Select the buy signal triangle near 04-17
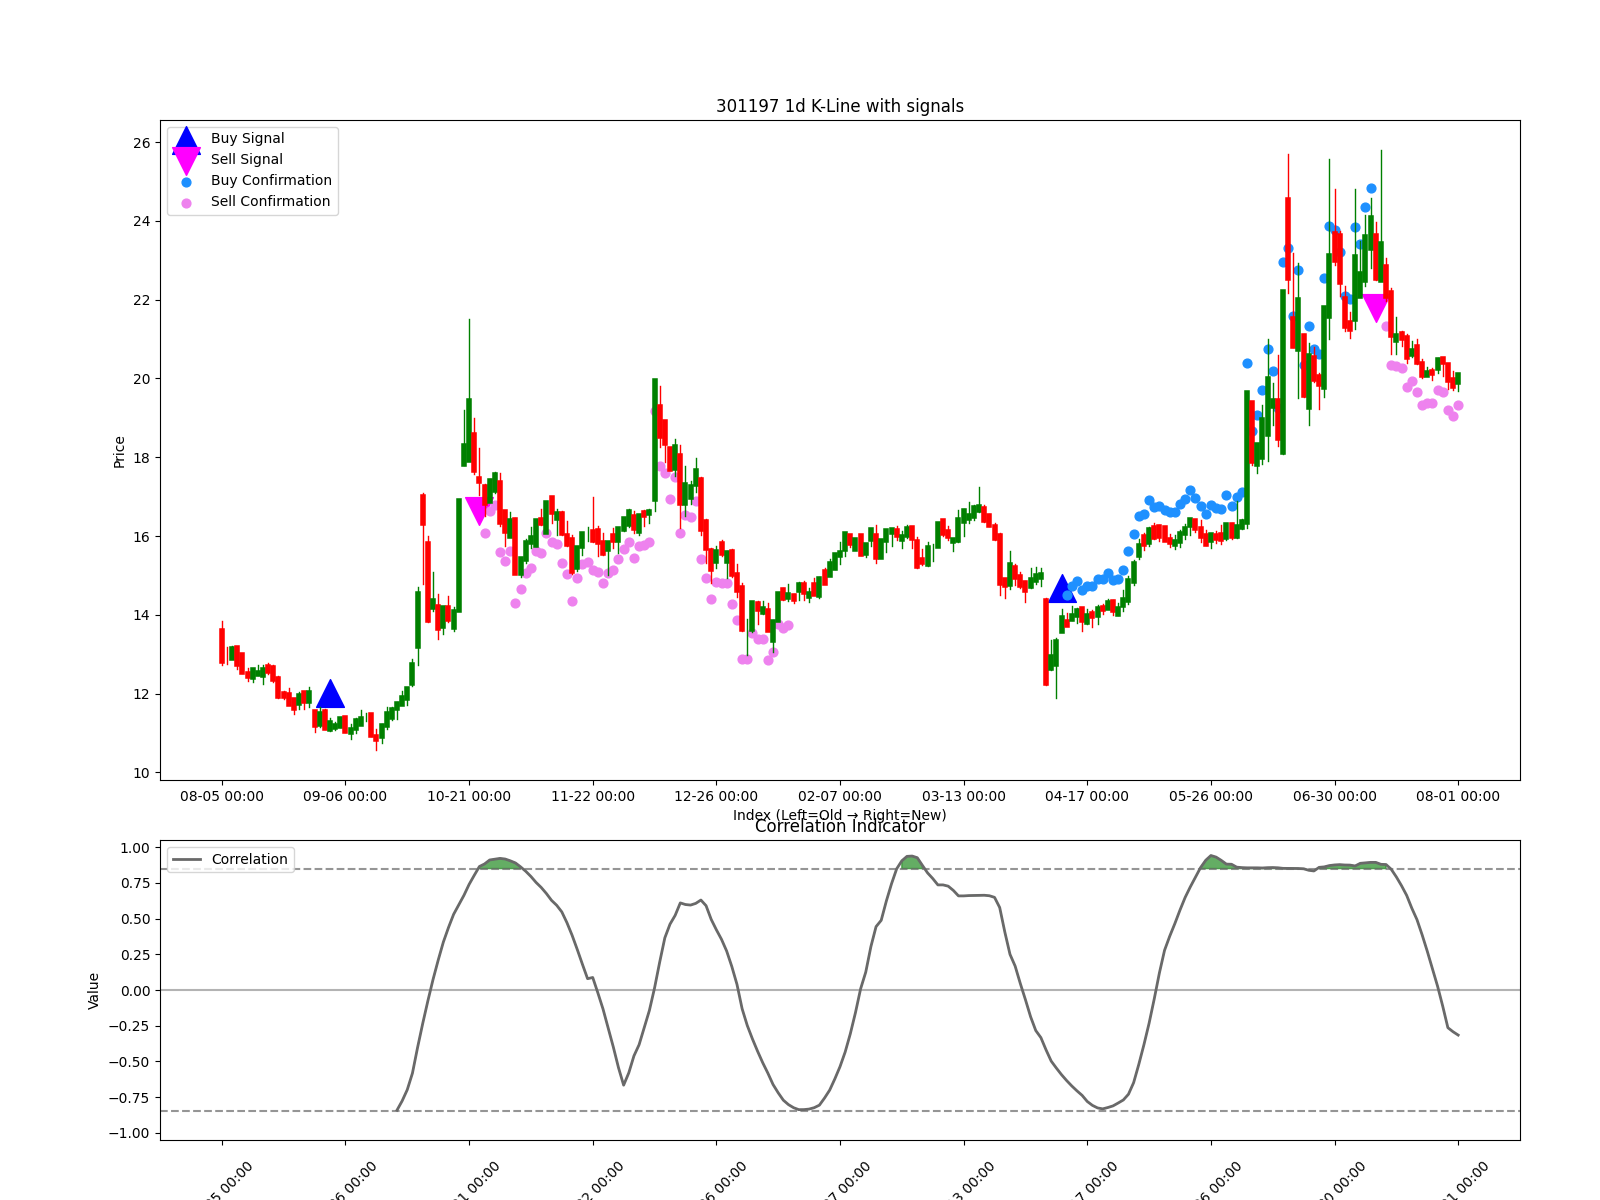 click(x=1062, y=588)
